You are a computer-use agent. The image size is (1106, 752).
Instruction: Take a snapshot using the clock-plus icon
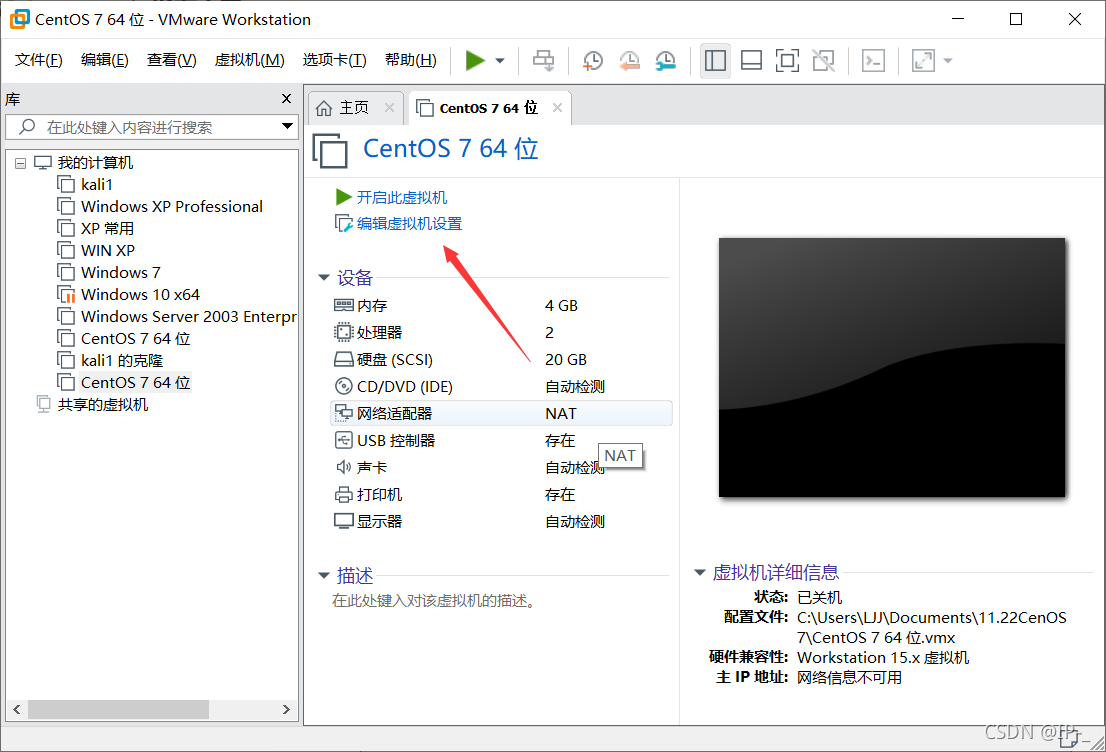(x=592, y=61)
